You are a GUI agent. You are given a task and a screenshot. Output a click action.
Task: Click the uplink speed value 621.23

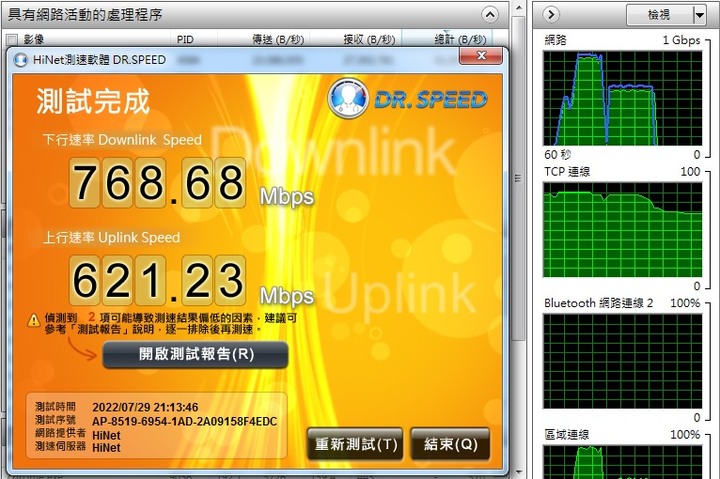click(x=158, y=281)
